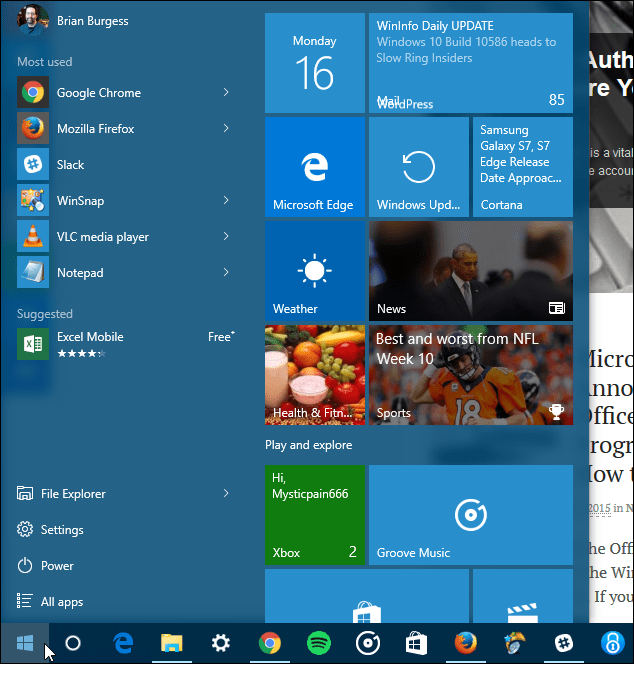Open Cortana search circle on taskbar
The width and height of the screenshot is (634, 675).
[x=73, y=643]
